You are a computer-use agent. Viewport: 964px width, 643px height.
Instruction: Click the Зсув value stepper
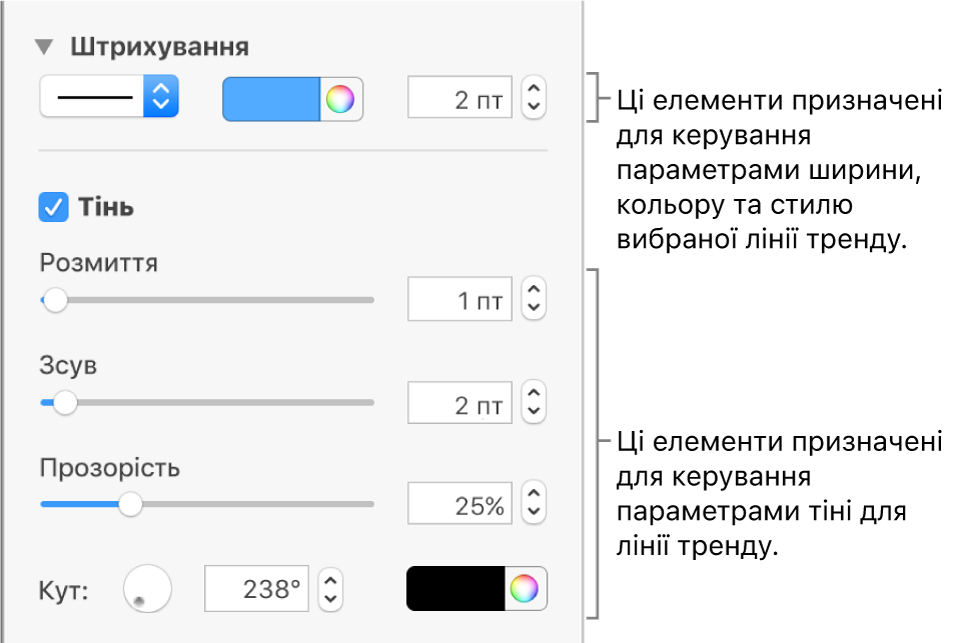534,403
